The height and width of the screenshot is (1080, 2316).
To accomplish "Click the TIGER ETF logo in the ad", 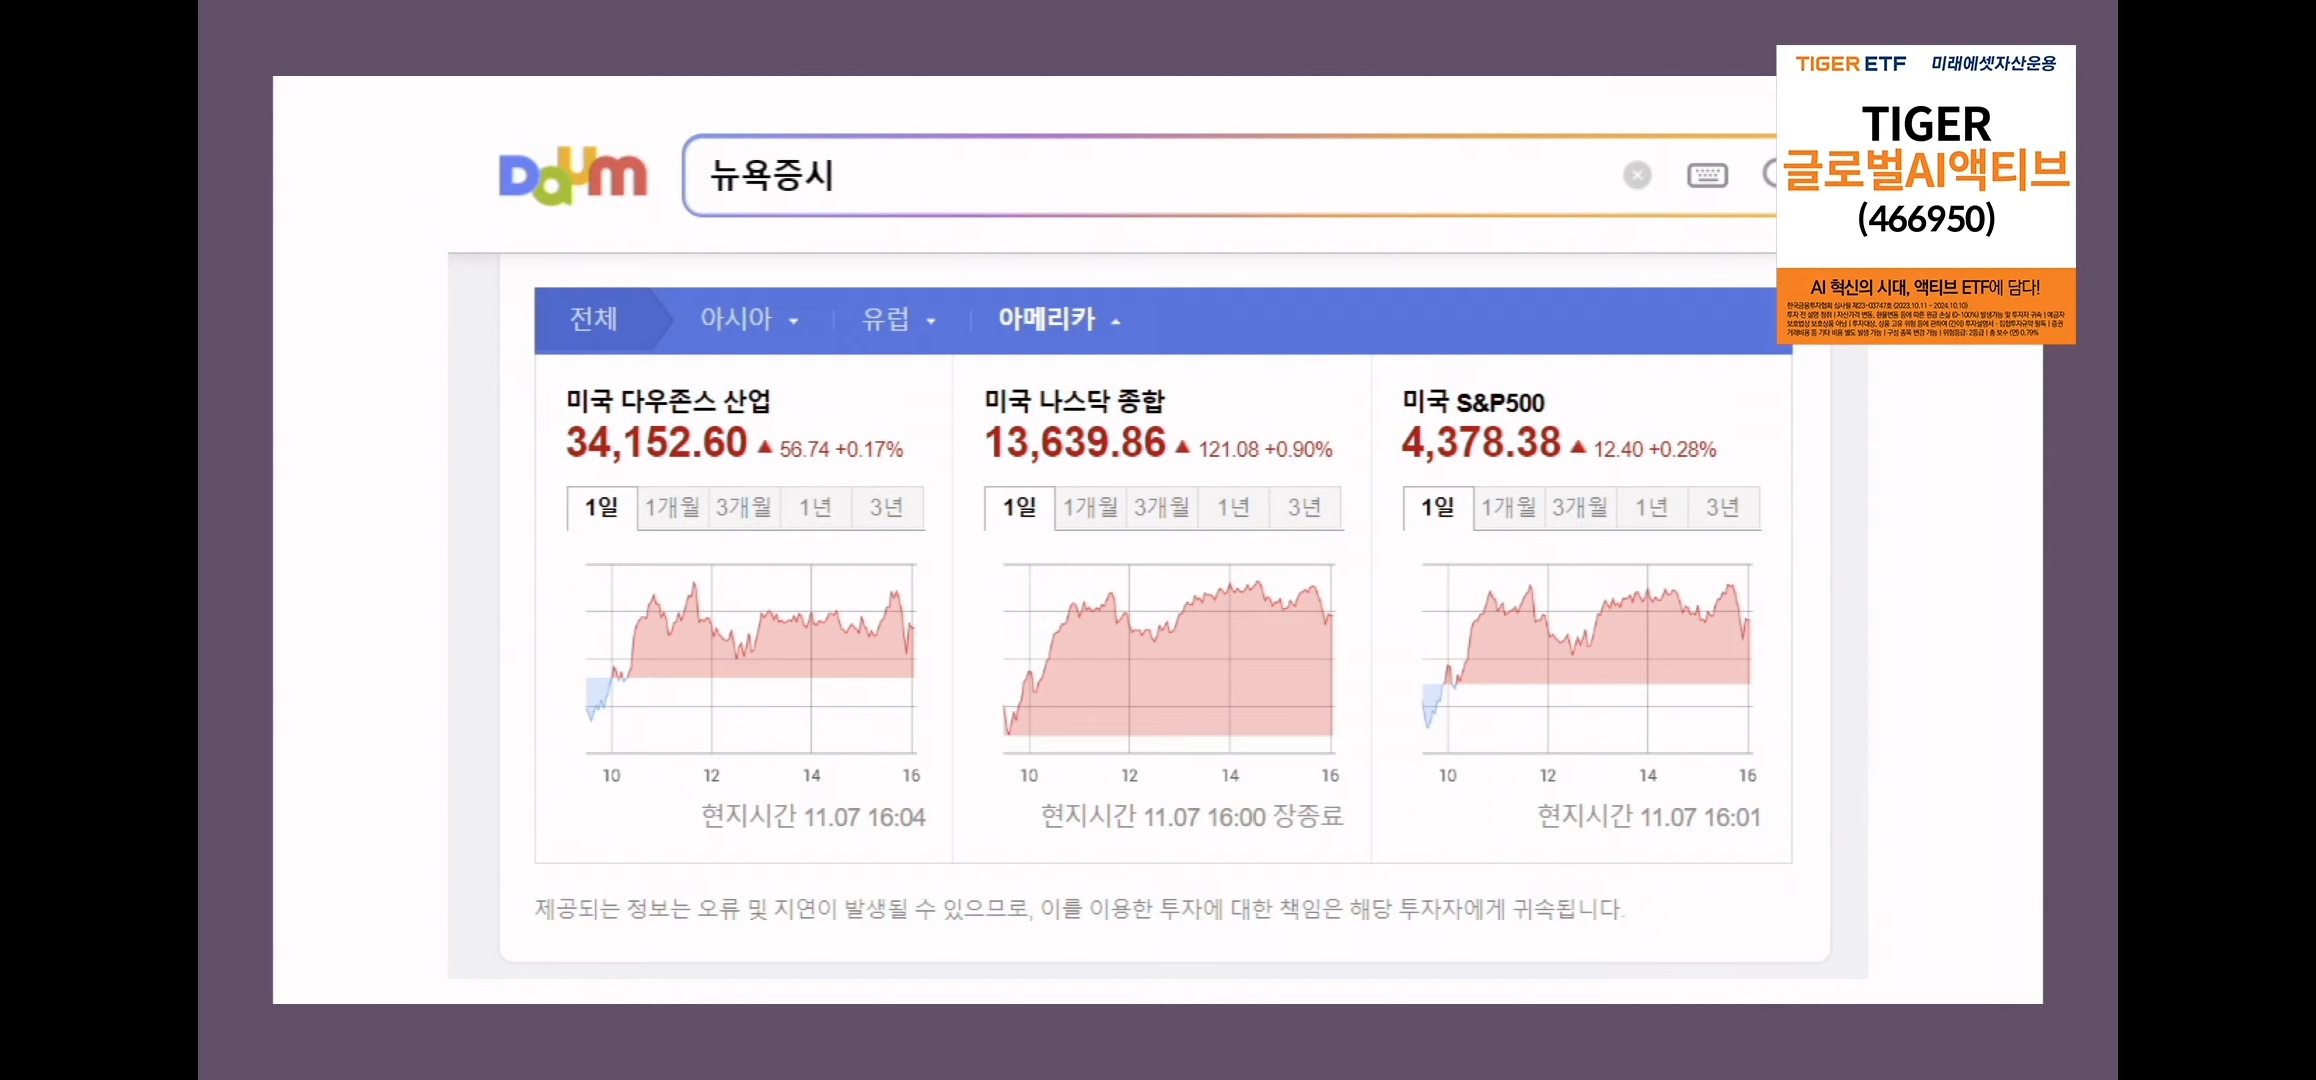I will tap(1851, 64).
